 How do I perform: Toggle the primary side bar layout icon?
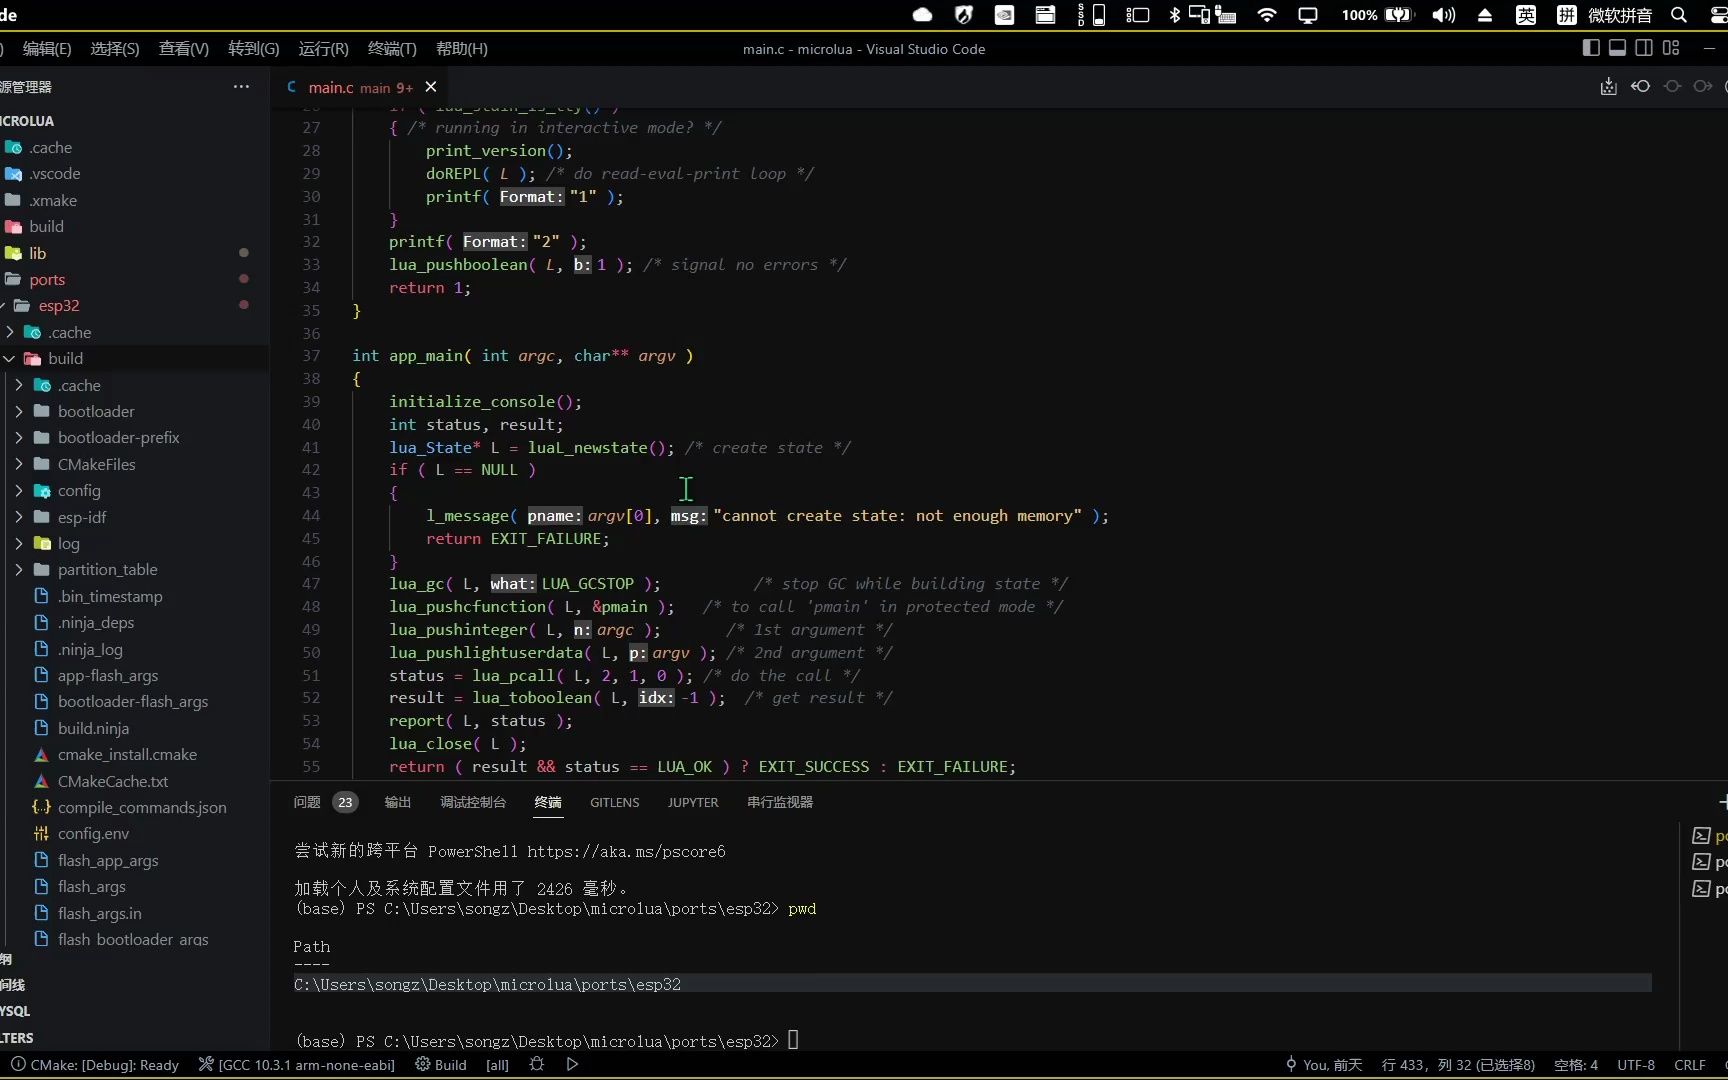[1591, 48]
